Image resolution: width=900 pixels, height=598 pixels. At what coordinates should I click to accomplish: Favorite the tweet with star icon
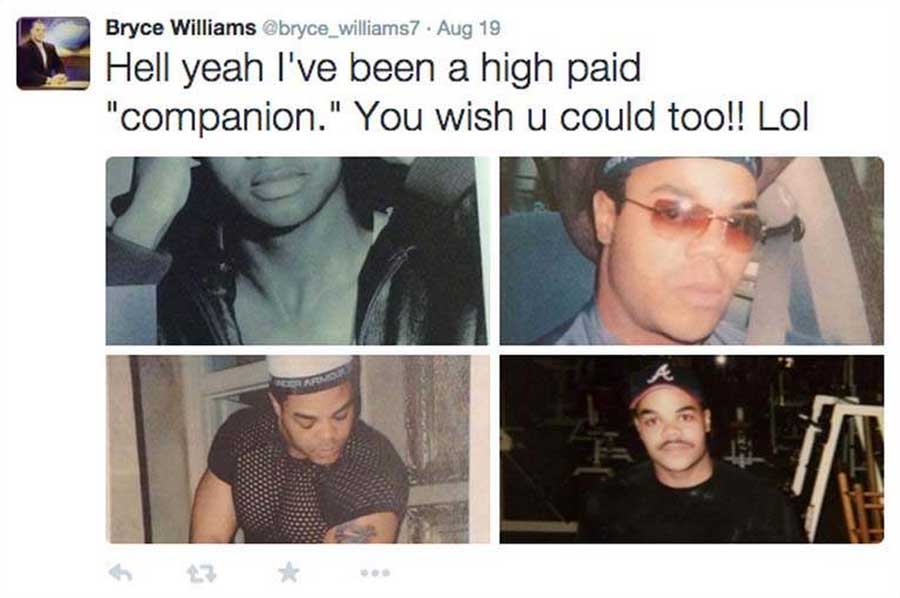(x=289, y=572)
